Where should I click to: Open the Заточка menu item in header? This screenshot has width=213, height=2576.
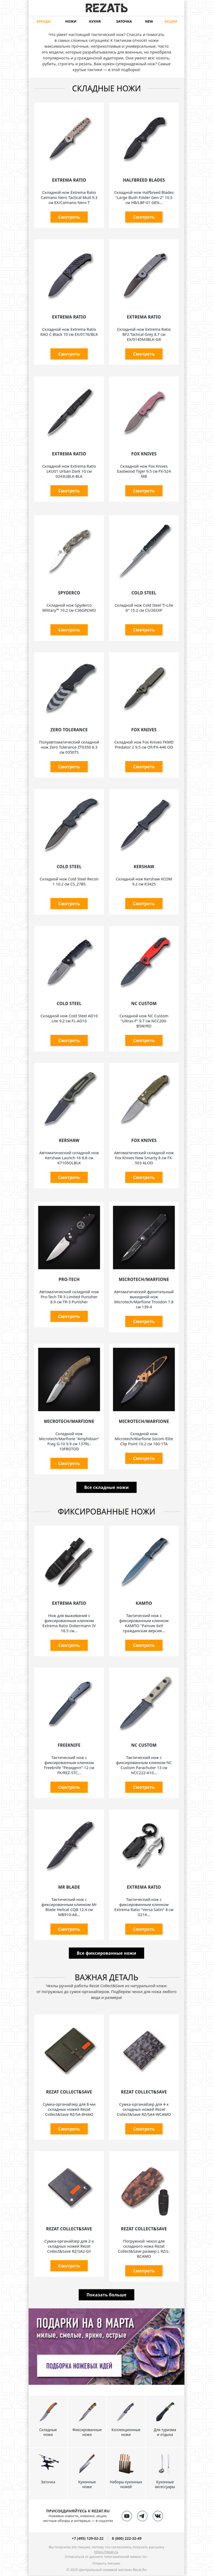[x=123, y=21]
